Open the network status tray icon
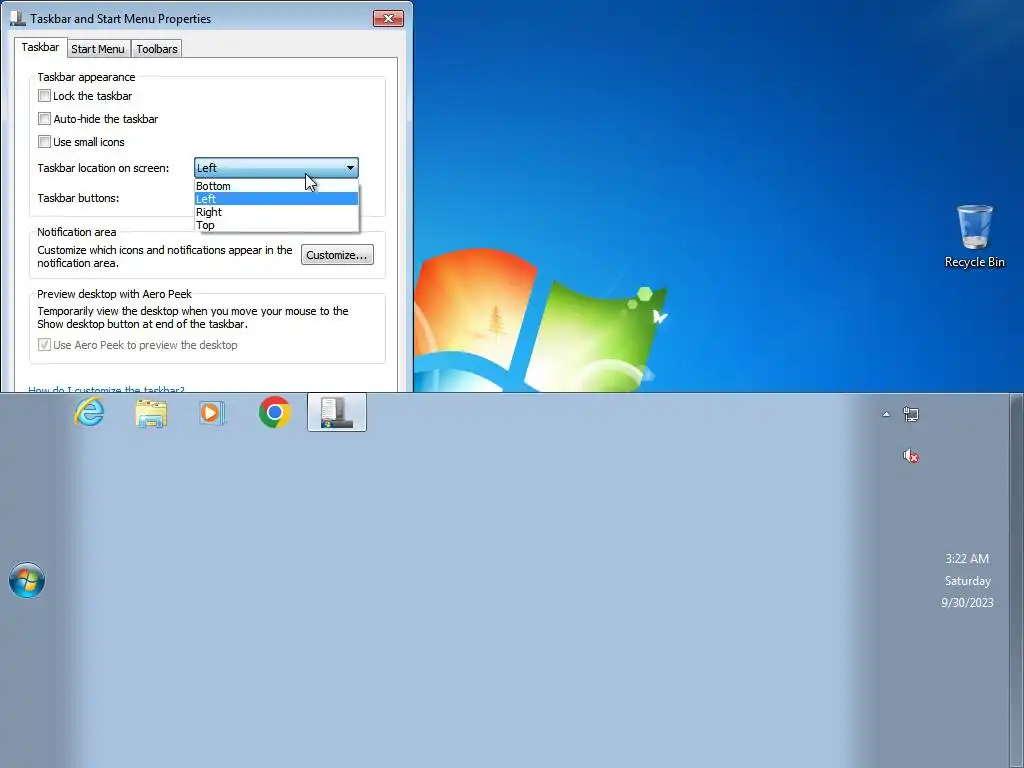Screen dimensions: 1024x768 [911, 413]
